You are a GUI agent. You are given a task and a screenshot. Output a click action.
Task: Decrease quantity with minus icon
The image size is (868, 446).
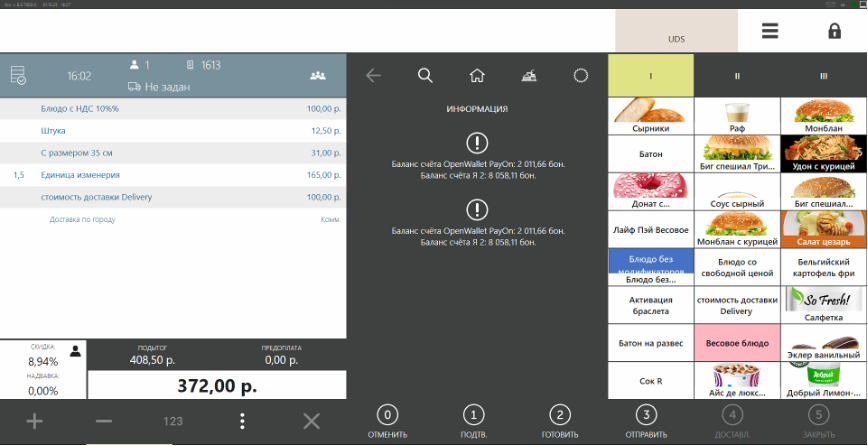click(104, 422)
